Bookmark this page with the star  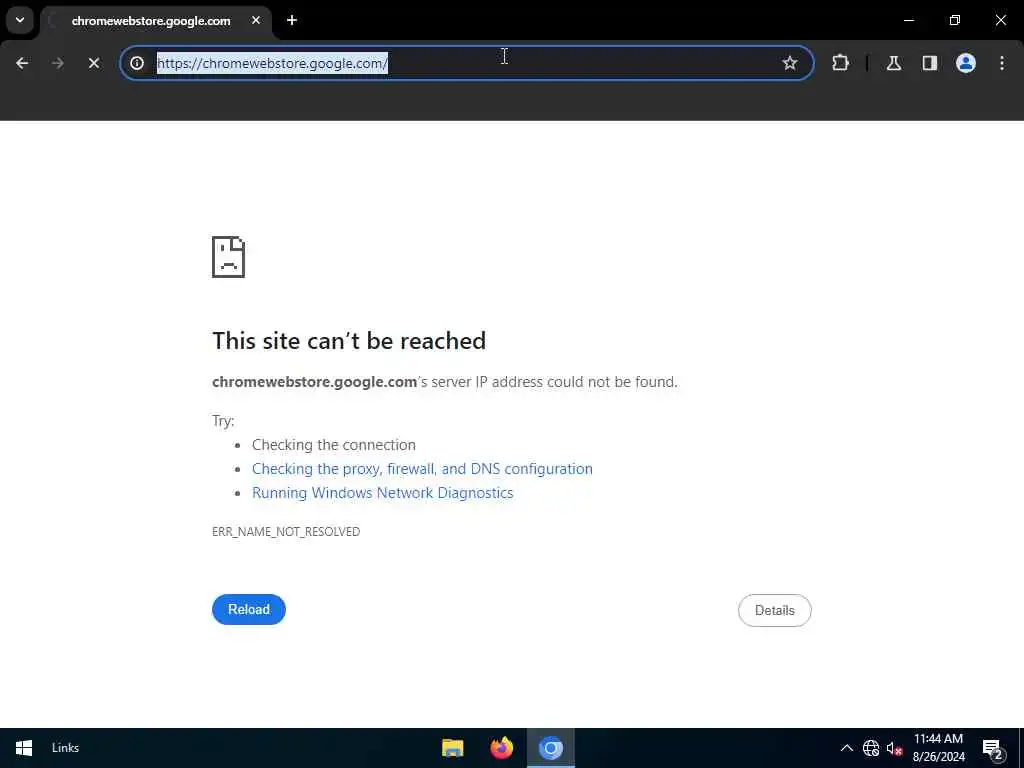point(790,63)
